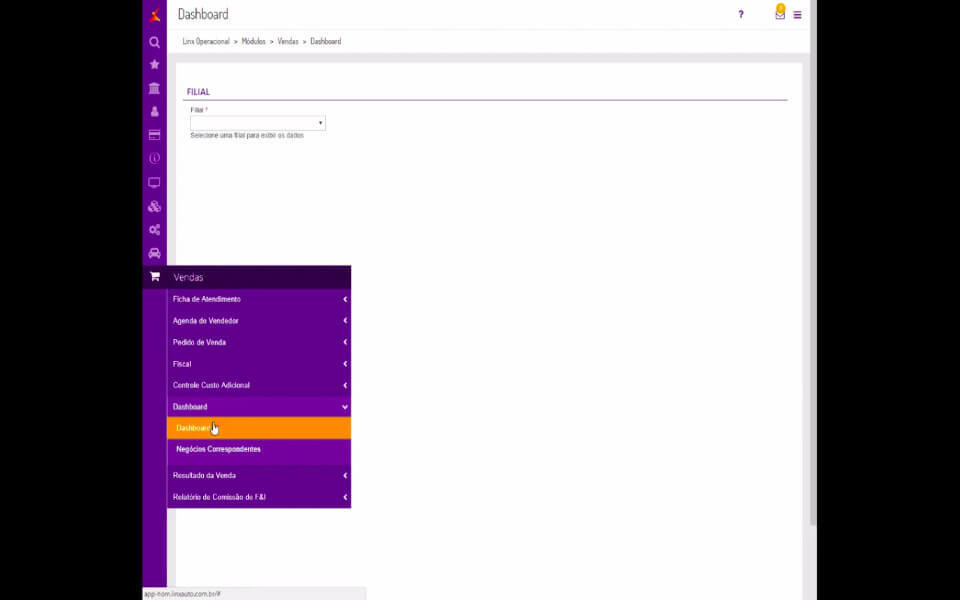Viewport: 960px width, 600px height.
Task: Click the Linx logo in the sidebar
Action: (x=154, y=15)
